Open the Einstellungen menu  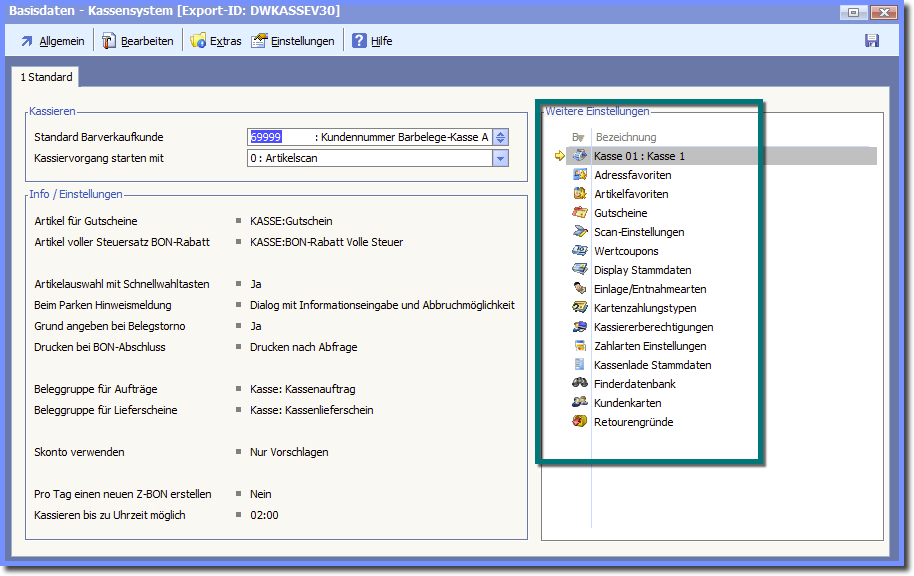(293, 41)
